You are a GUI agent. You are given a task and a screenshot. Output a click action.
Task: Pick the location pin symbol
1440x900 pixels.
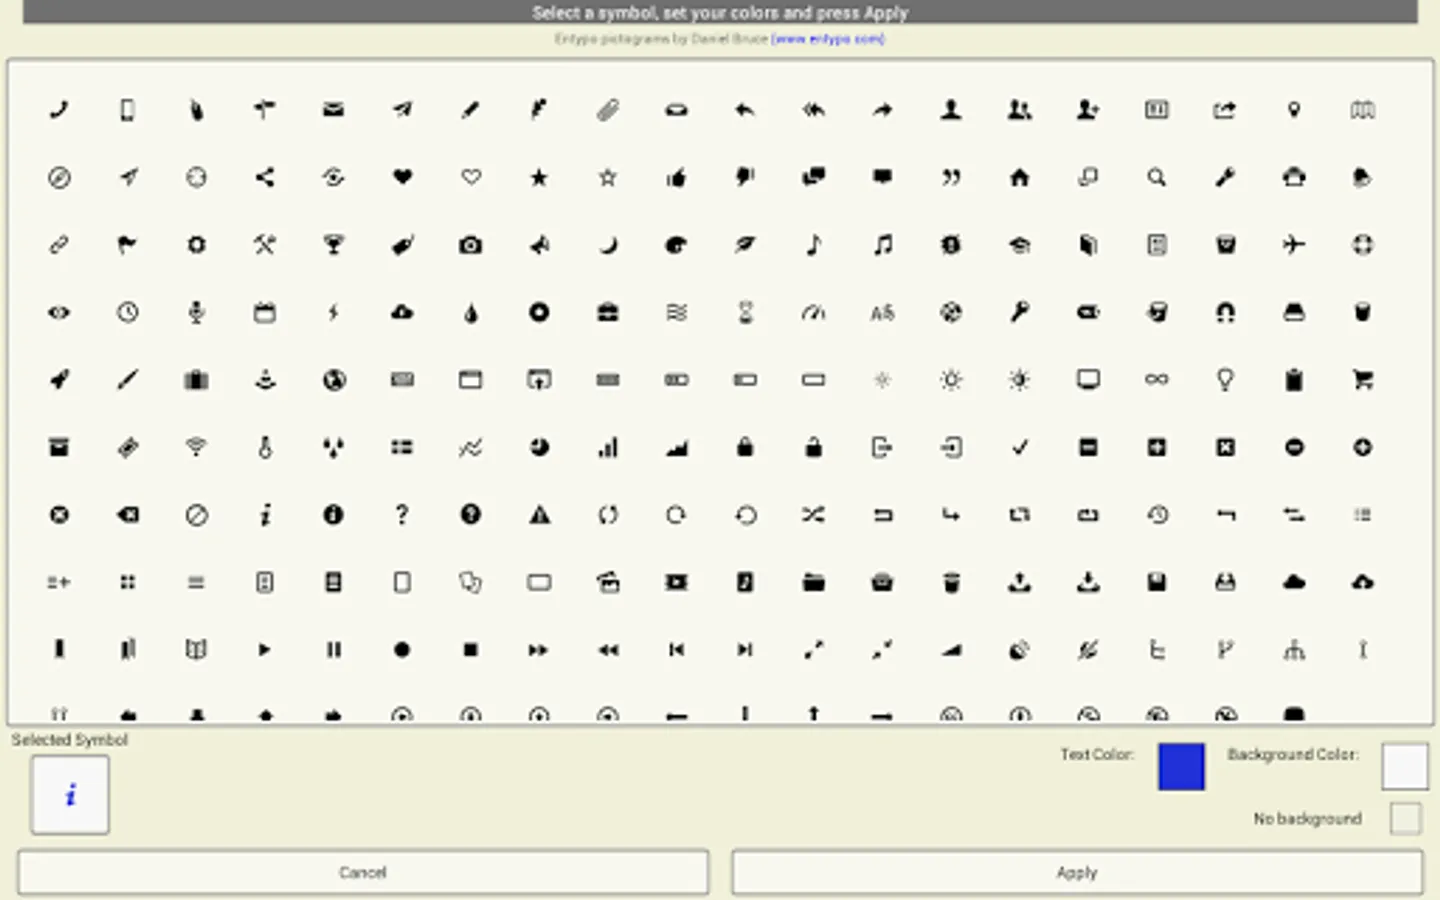(x=1294, y=110)
